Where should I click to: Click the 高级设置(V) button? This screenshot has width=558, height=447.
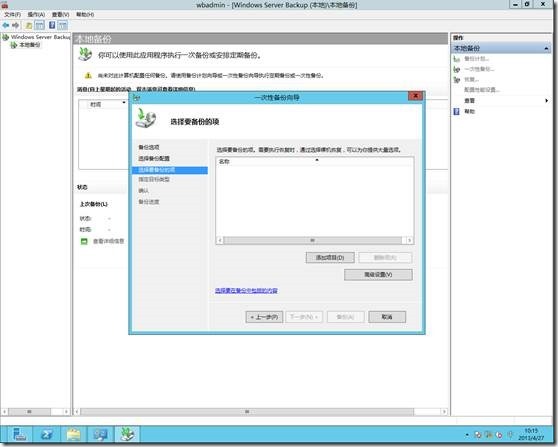click(x=378, y=274)
